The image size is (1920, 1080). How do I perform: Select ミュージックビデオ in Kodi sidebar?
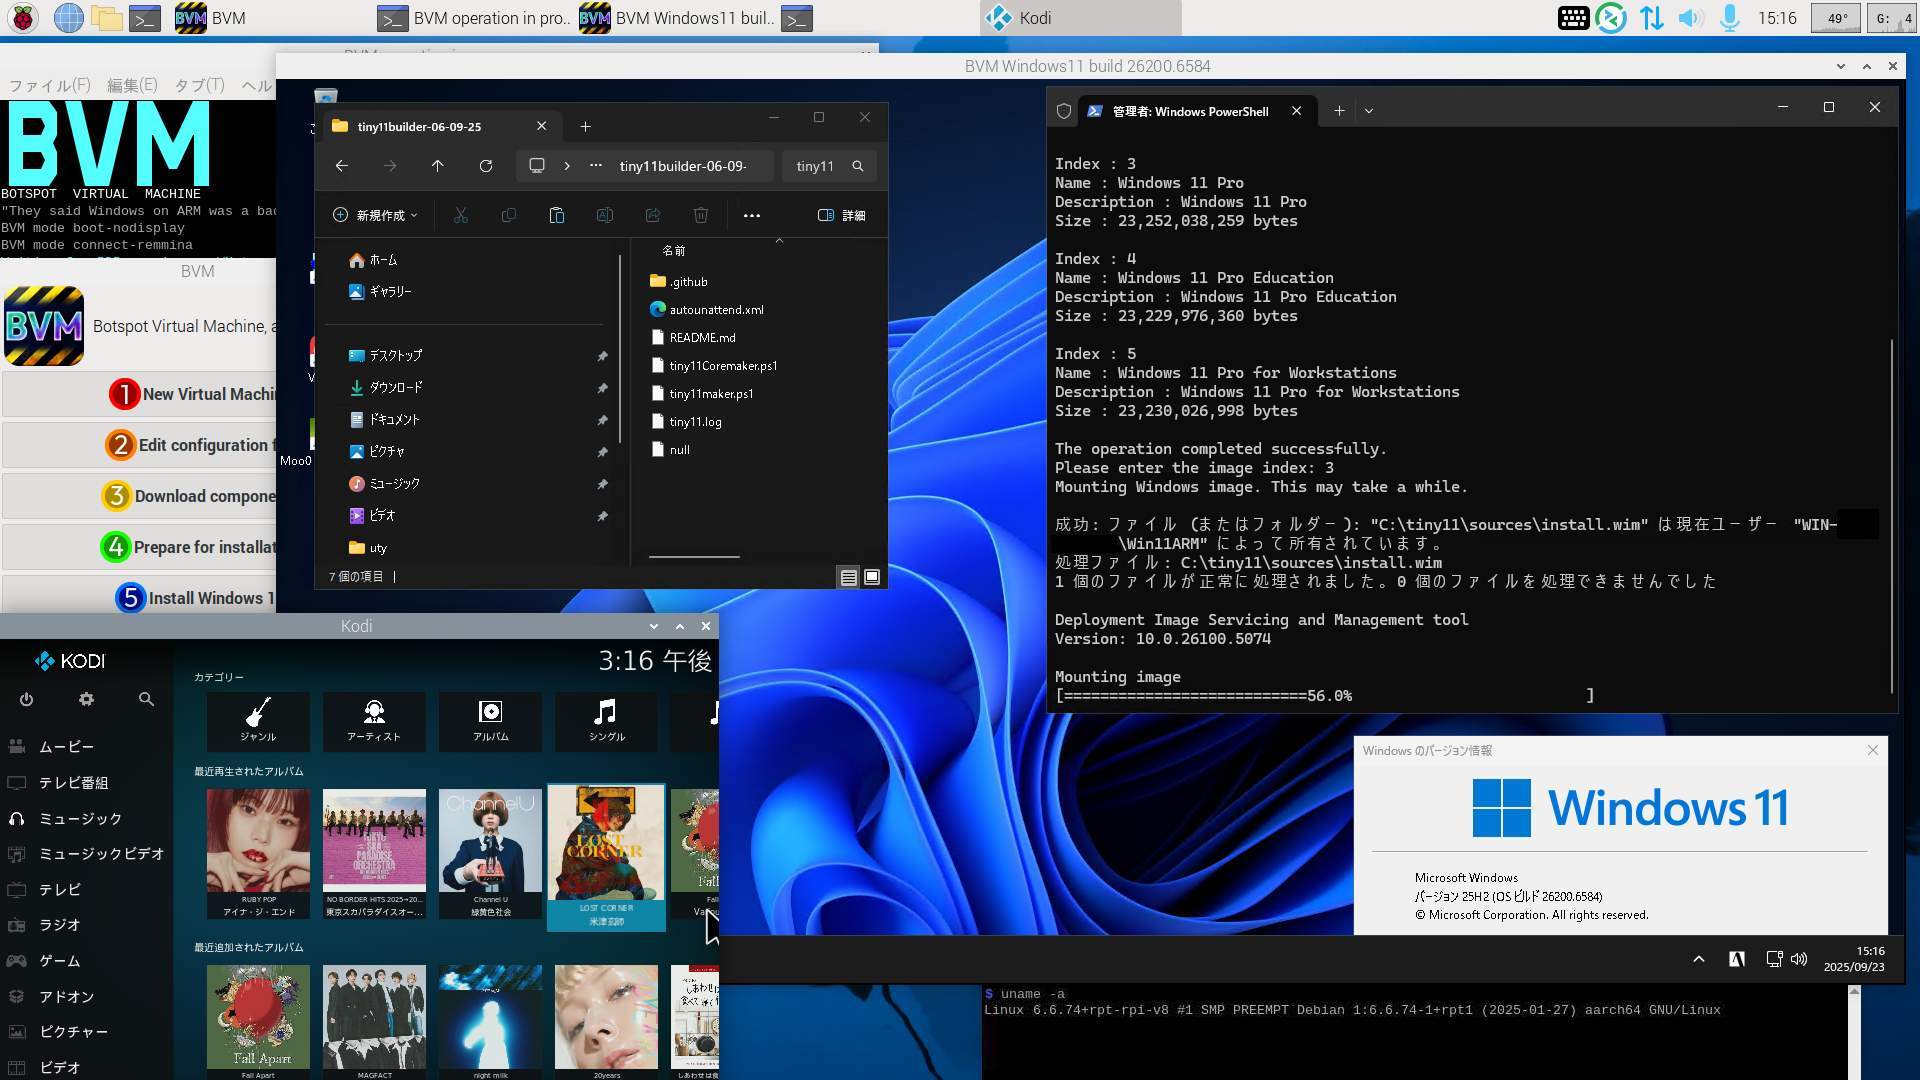point(100,854)
